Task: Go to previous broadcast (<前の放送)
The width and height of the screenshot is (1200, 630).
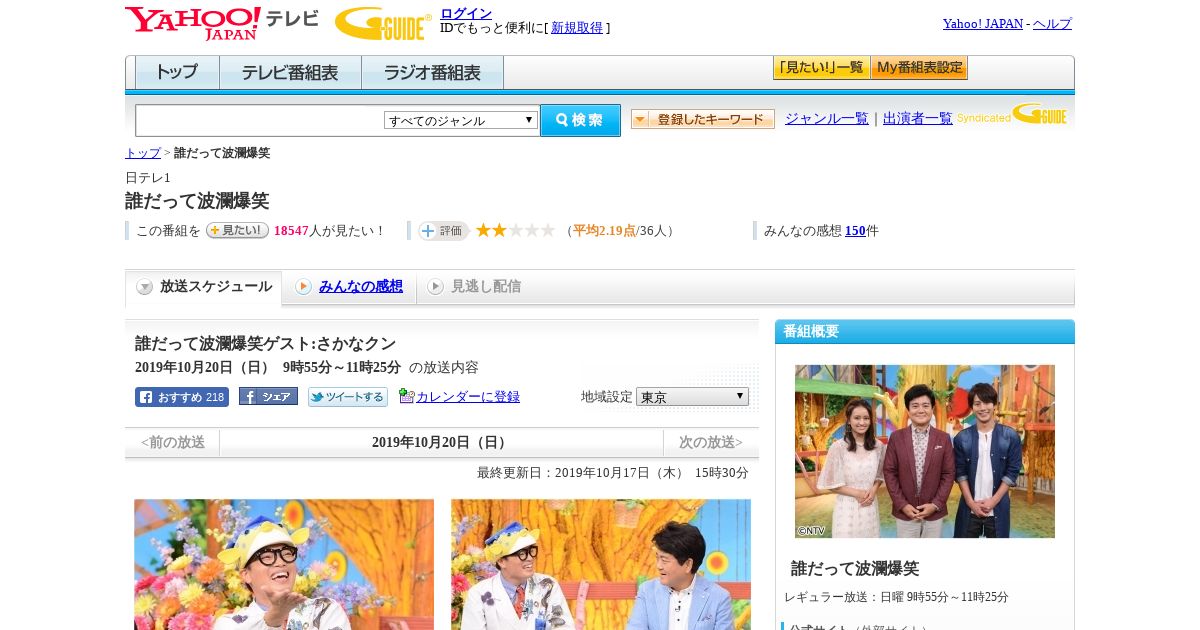Action: 173,442
